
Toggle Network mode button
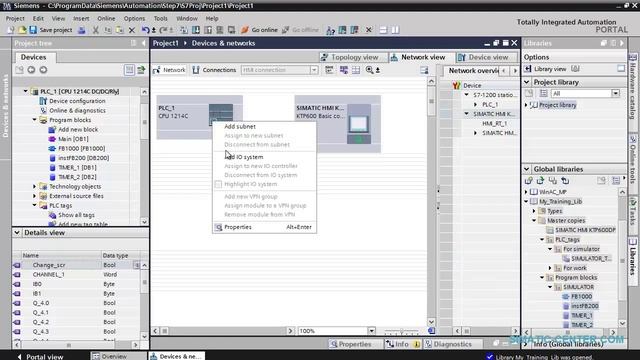click(x=169, y=70)
